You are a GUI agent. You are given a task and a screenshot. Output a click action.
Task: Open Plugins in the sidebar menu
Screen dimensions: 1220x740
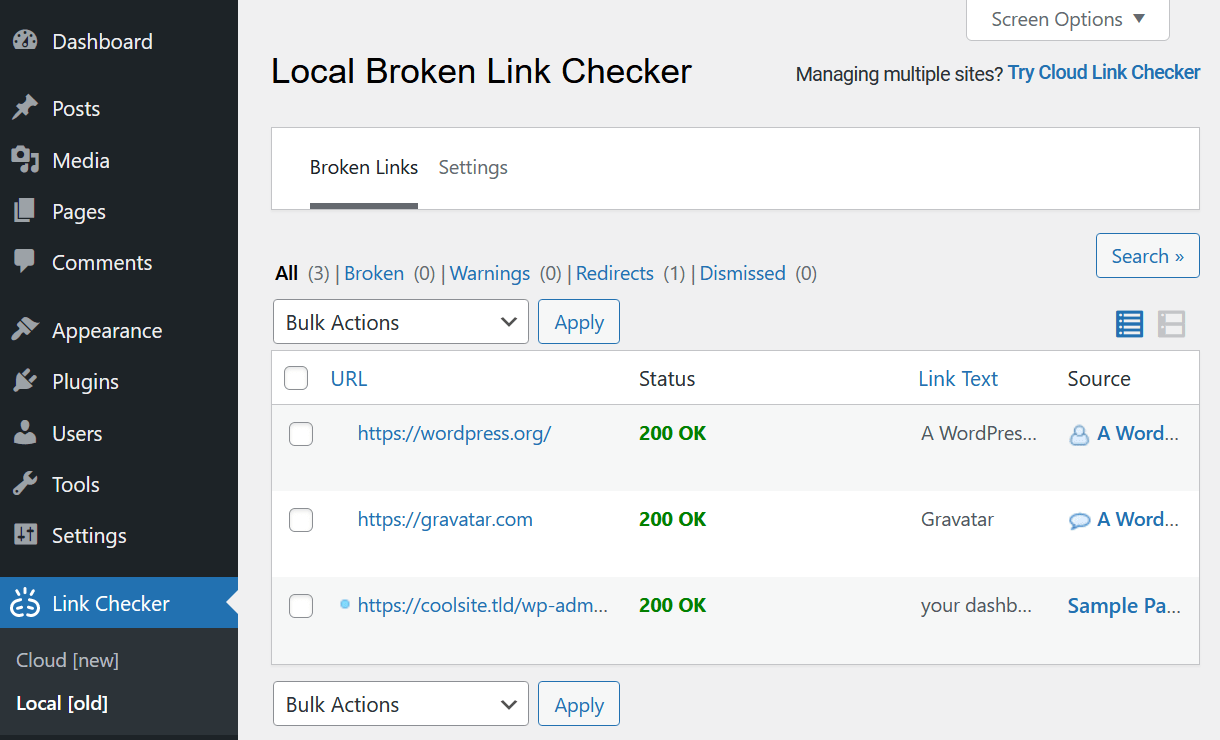pyautogui.click(x=119, y=381)
